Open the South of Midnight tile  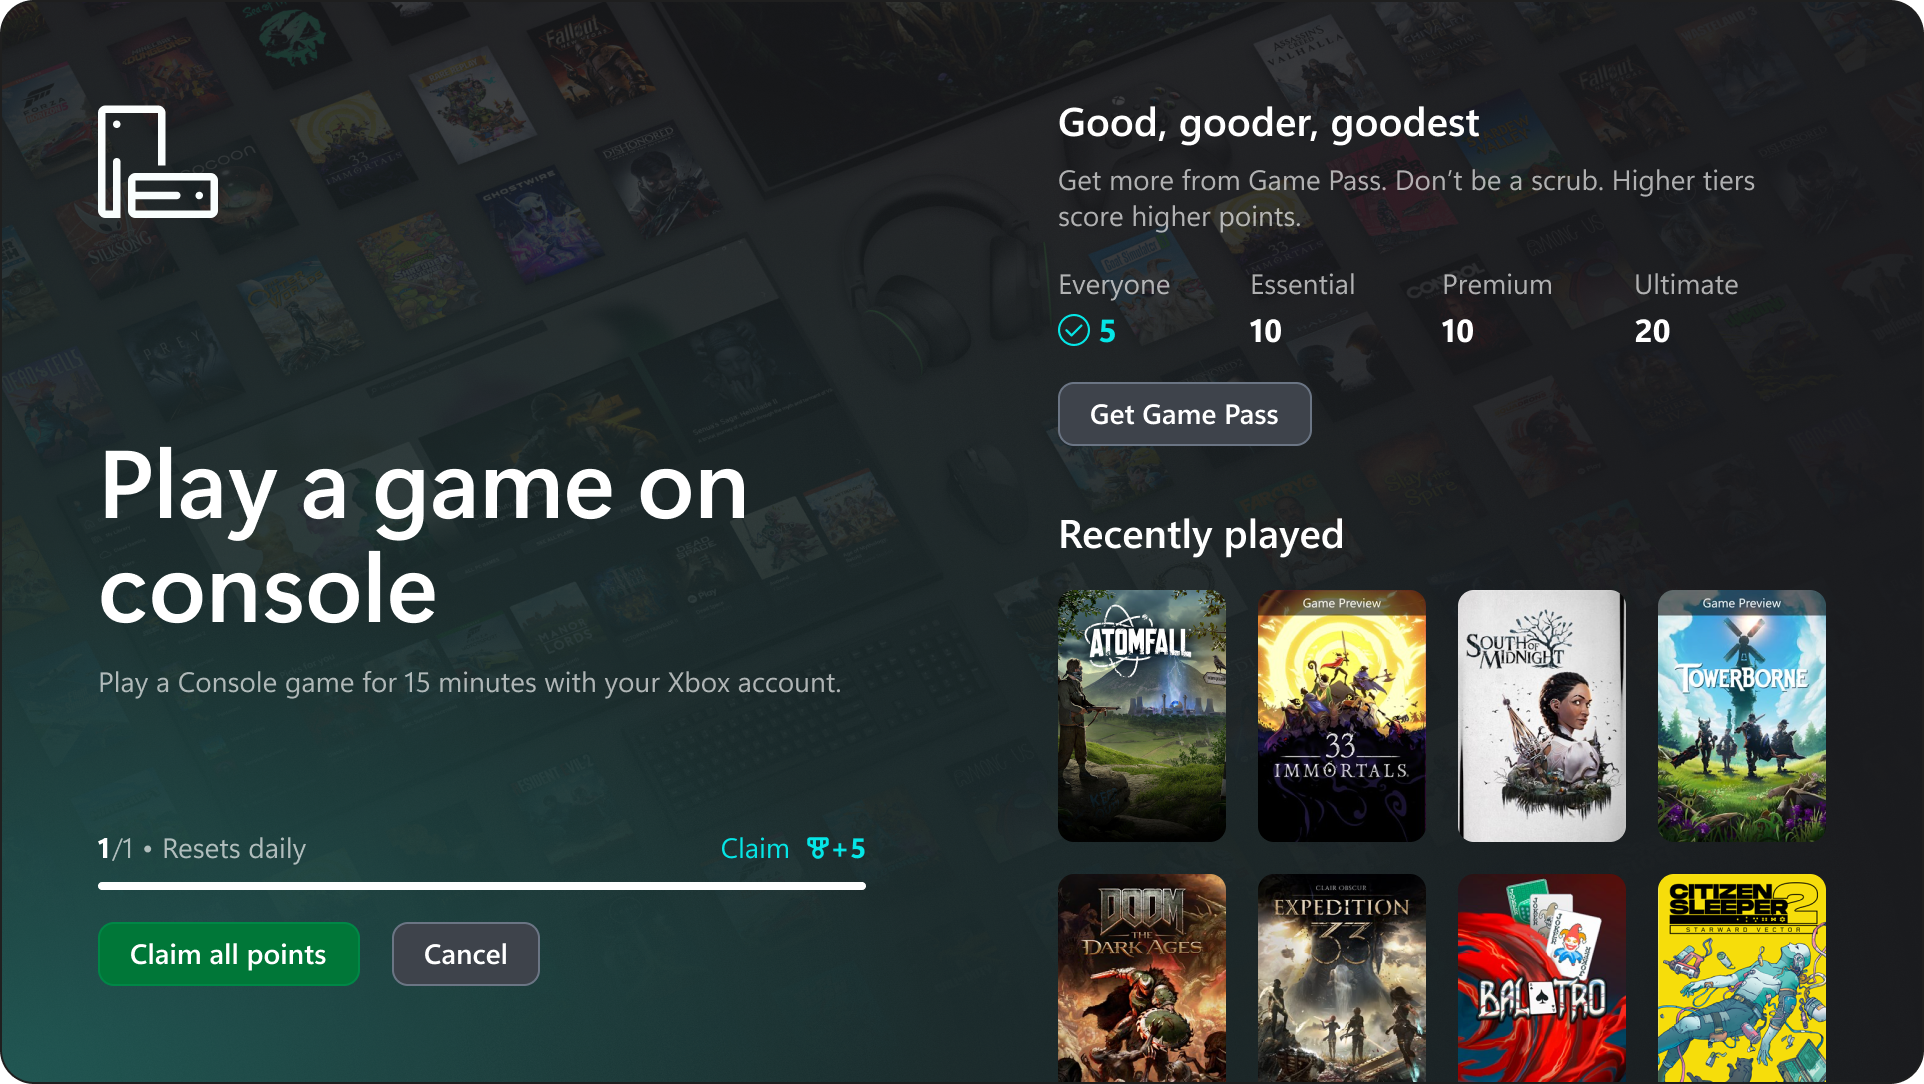pyautogui.click(x=1541, y=715)
